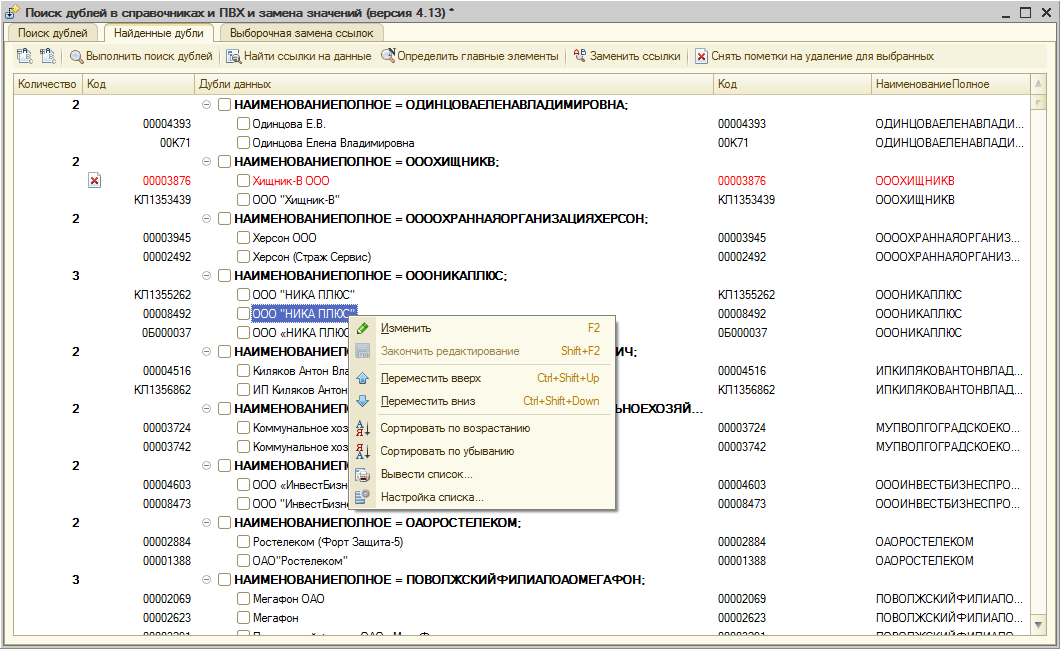Click the 'НаименованиеПолное' column header

950,84
